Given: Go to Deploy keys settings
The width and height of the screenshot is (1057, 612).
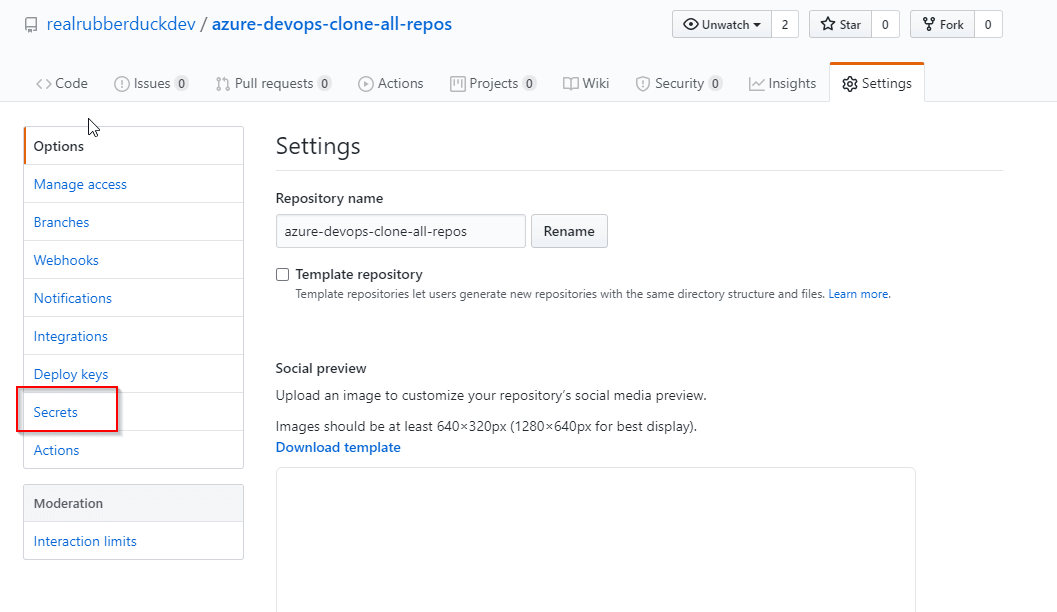Looking at the screenshot, I should [133, 374].
